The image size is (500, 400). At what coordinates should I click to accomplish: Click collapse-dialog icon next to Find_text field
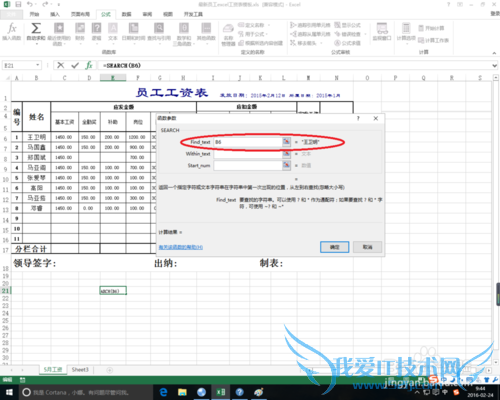(x=286, y=142)
